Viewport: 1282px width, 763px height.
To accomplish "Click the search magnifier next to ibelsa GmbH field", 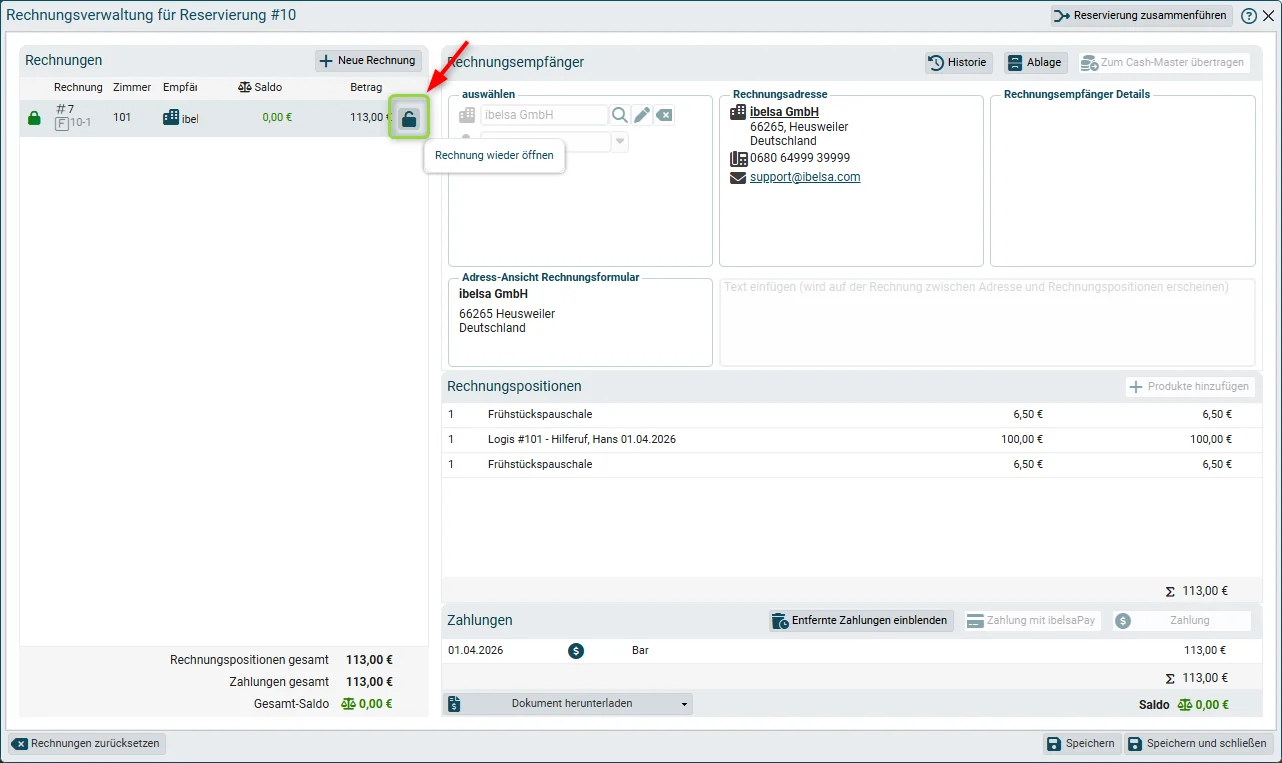I will [x=620, y=115].
